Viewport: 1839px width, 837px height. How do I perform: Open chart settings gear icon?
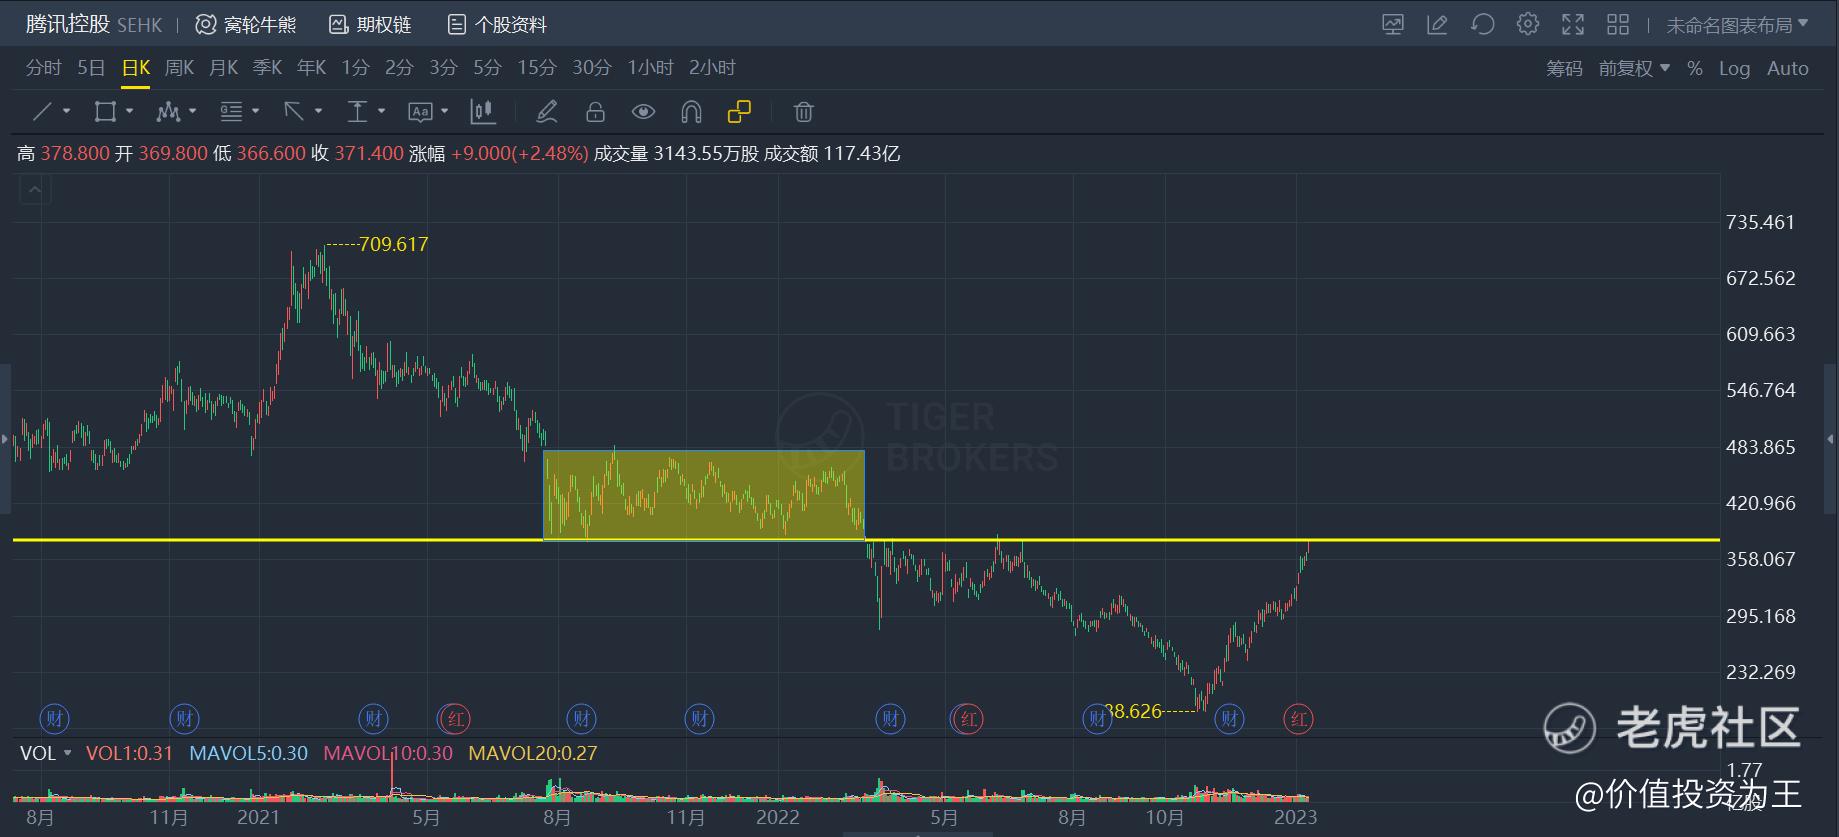(x=1528, y=24)
